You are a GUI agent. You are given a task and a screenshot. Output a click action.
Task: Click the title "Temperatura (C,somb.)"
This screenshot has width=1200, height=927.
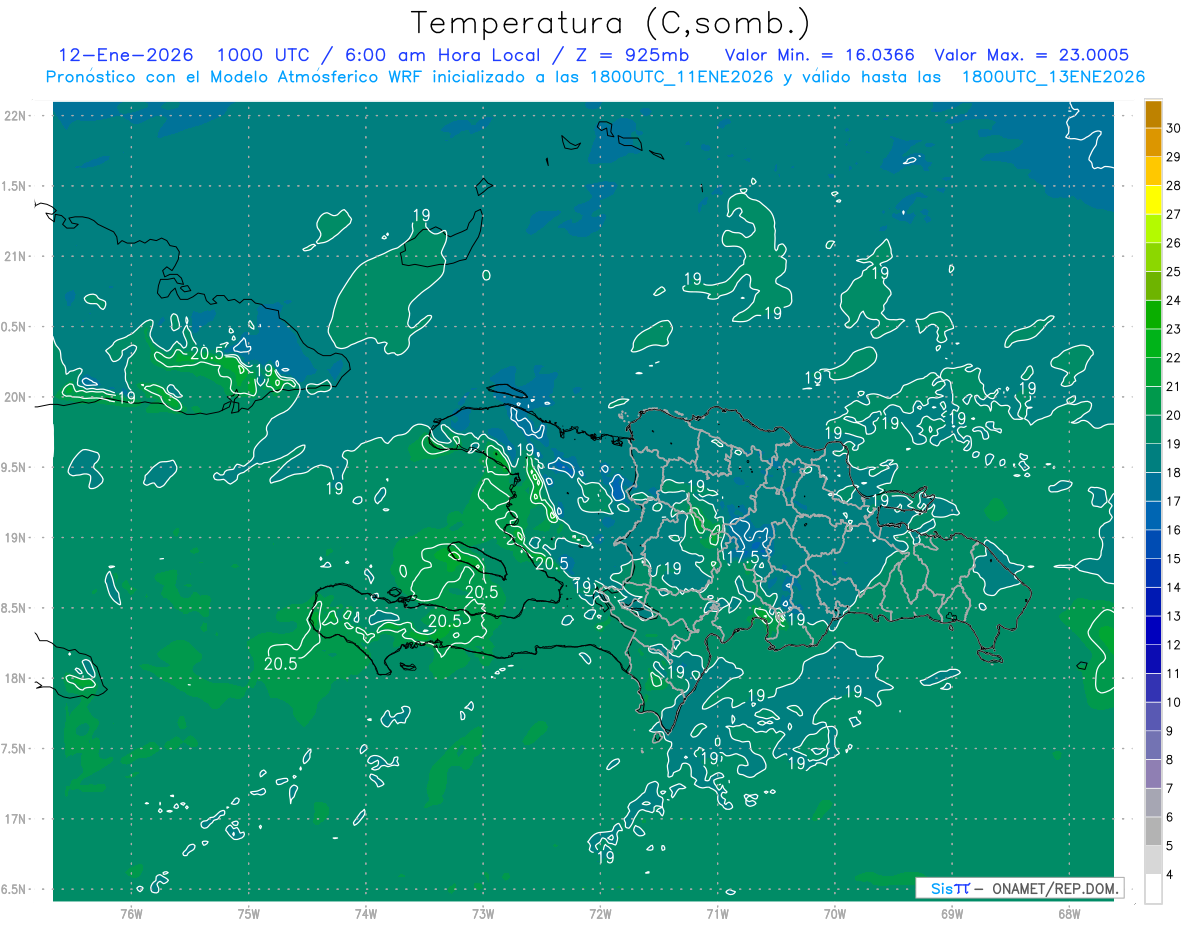[611, 23]
